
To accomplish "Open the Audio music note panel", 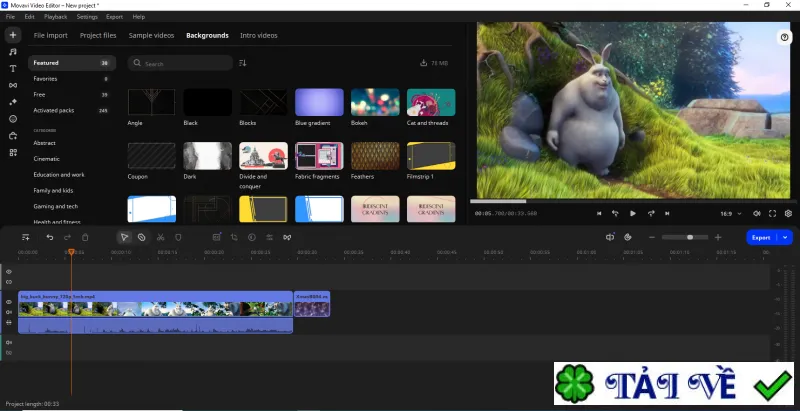I will tap(13, 52).
